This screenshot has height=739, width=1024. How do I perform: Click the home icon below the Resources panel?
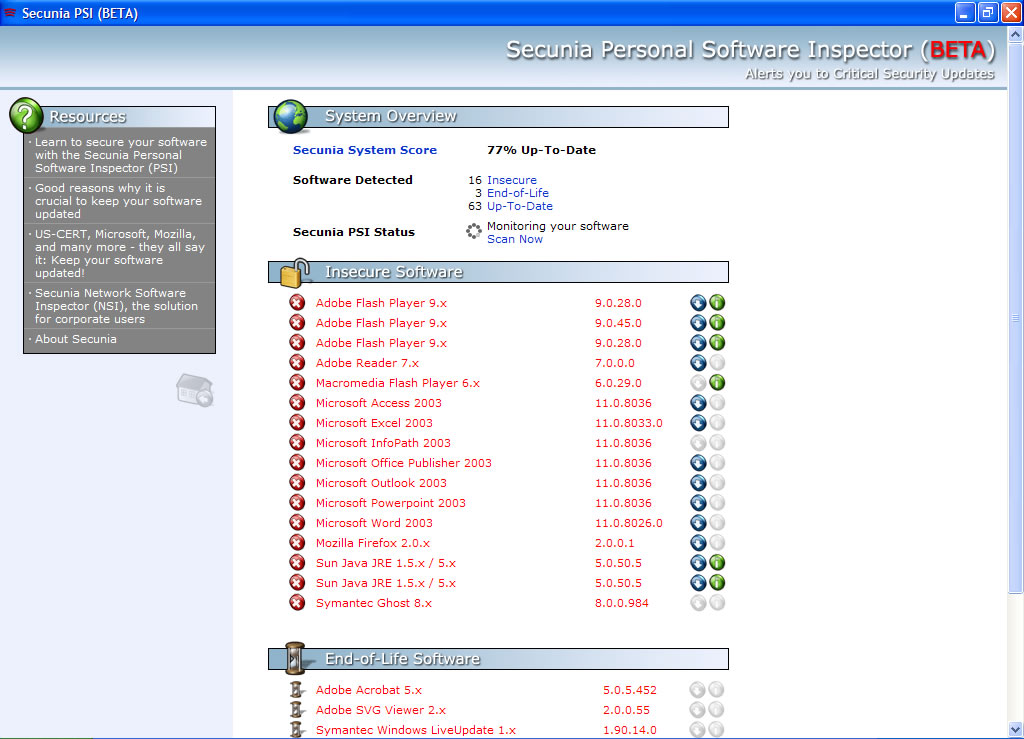(195, 390)
